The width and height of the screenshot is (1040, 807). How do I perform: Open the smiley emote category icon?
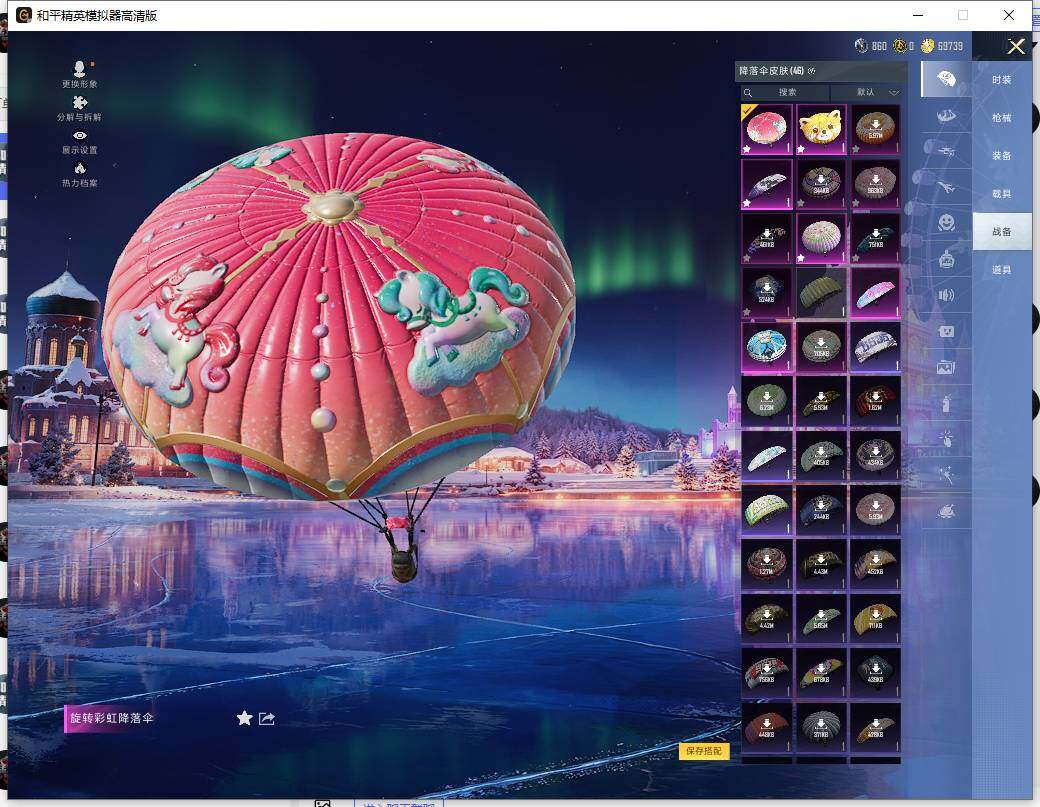click(x=945, y=221)
